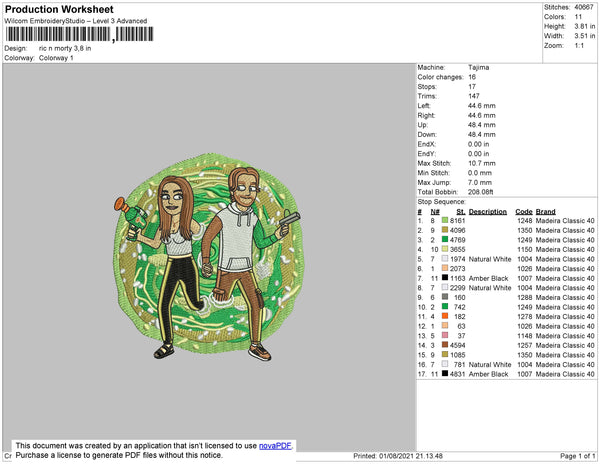The width and height of the screenshot is (600, 464).
Task: Click the barcode under the worksheet title
Action: click(x=79, y=34)
